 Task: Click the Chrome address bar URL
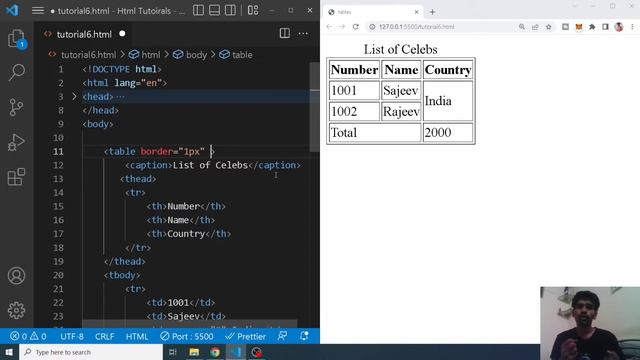click(x=416, y=27)
